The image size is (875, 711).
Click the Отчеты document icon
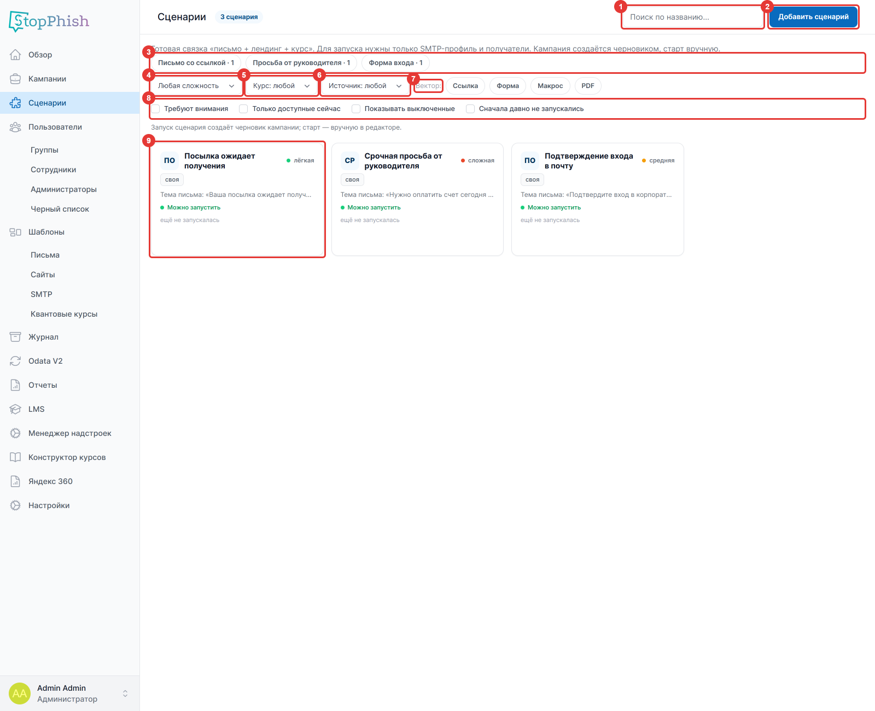[x=15, y=385]
